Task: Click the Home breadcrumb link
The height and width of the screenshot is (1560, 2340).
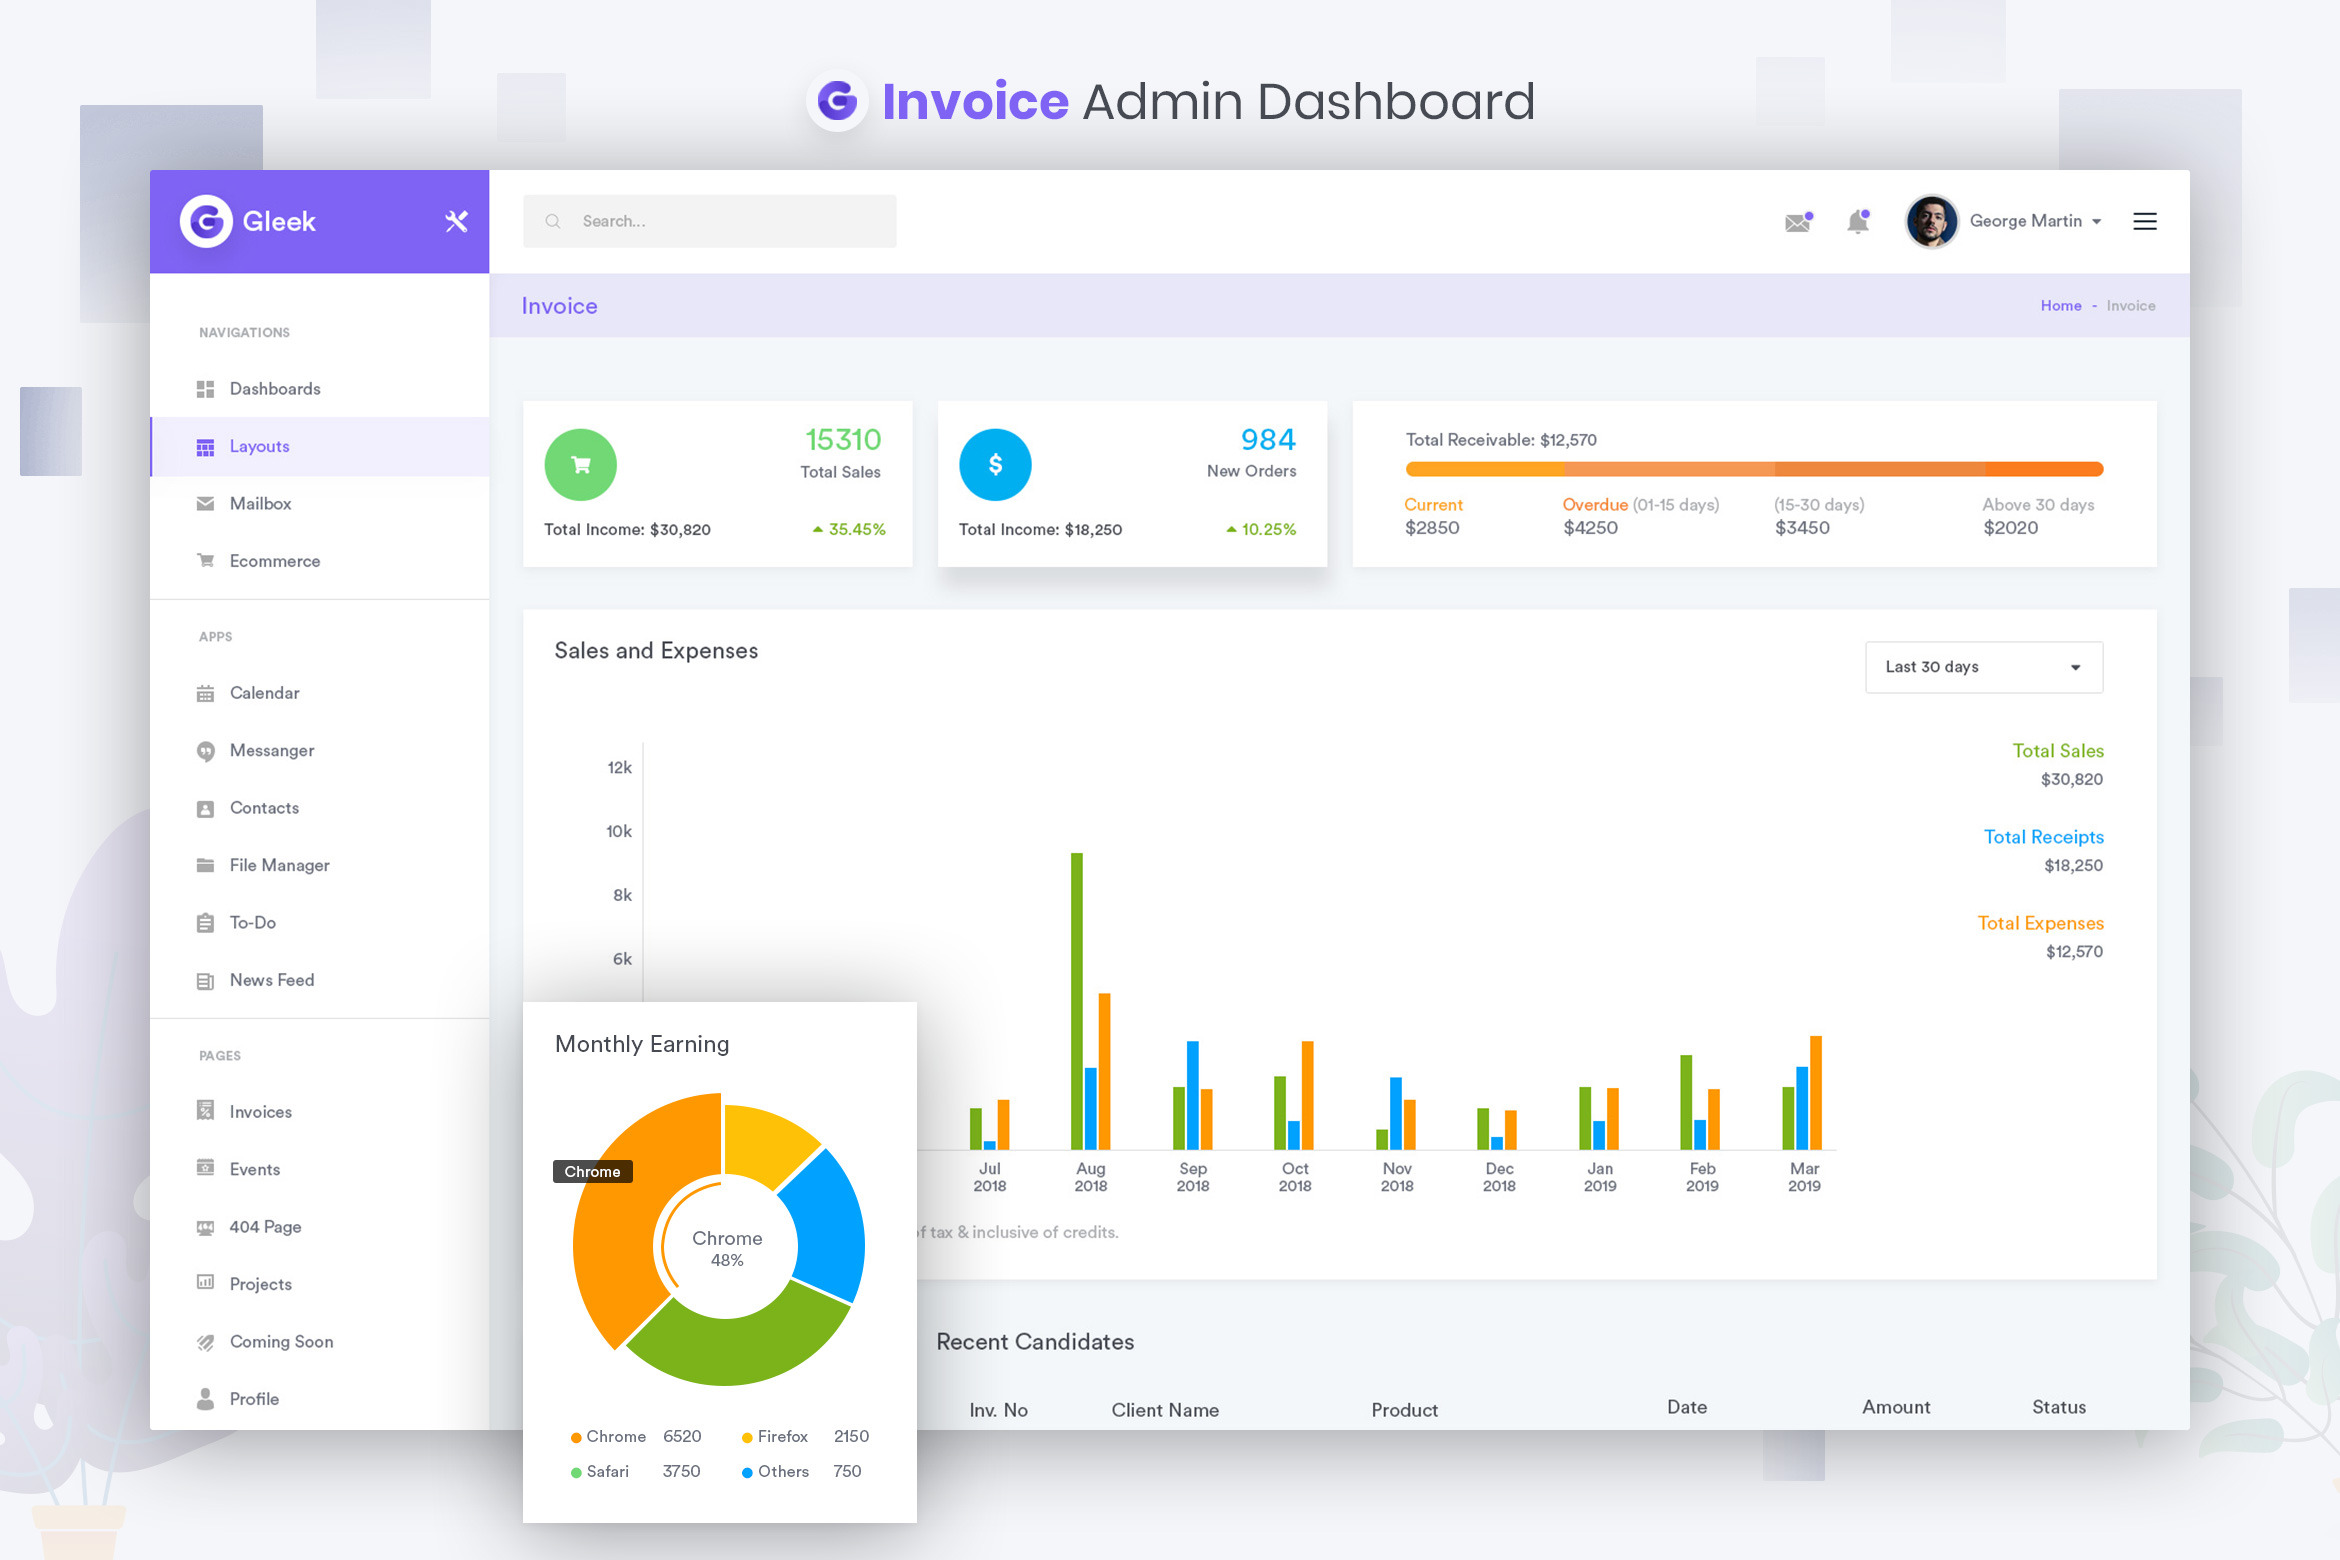Action: 2061,305
